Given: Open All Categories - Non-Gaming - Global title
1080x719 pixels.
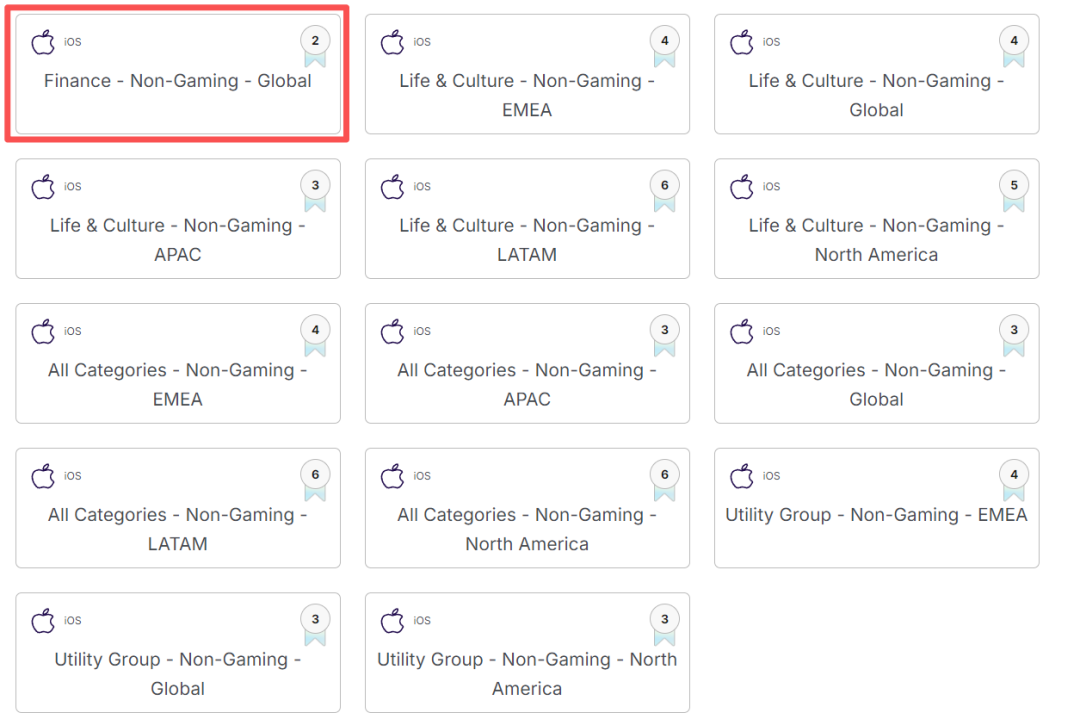Looking at the screenshot, I should click(x=876, y=384).
